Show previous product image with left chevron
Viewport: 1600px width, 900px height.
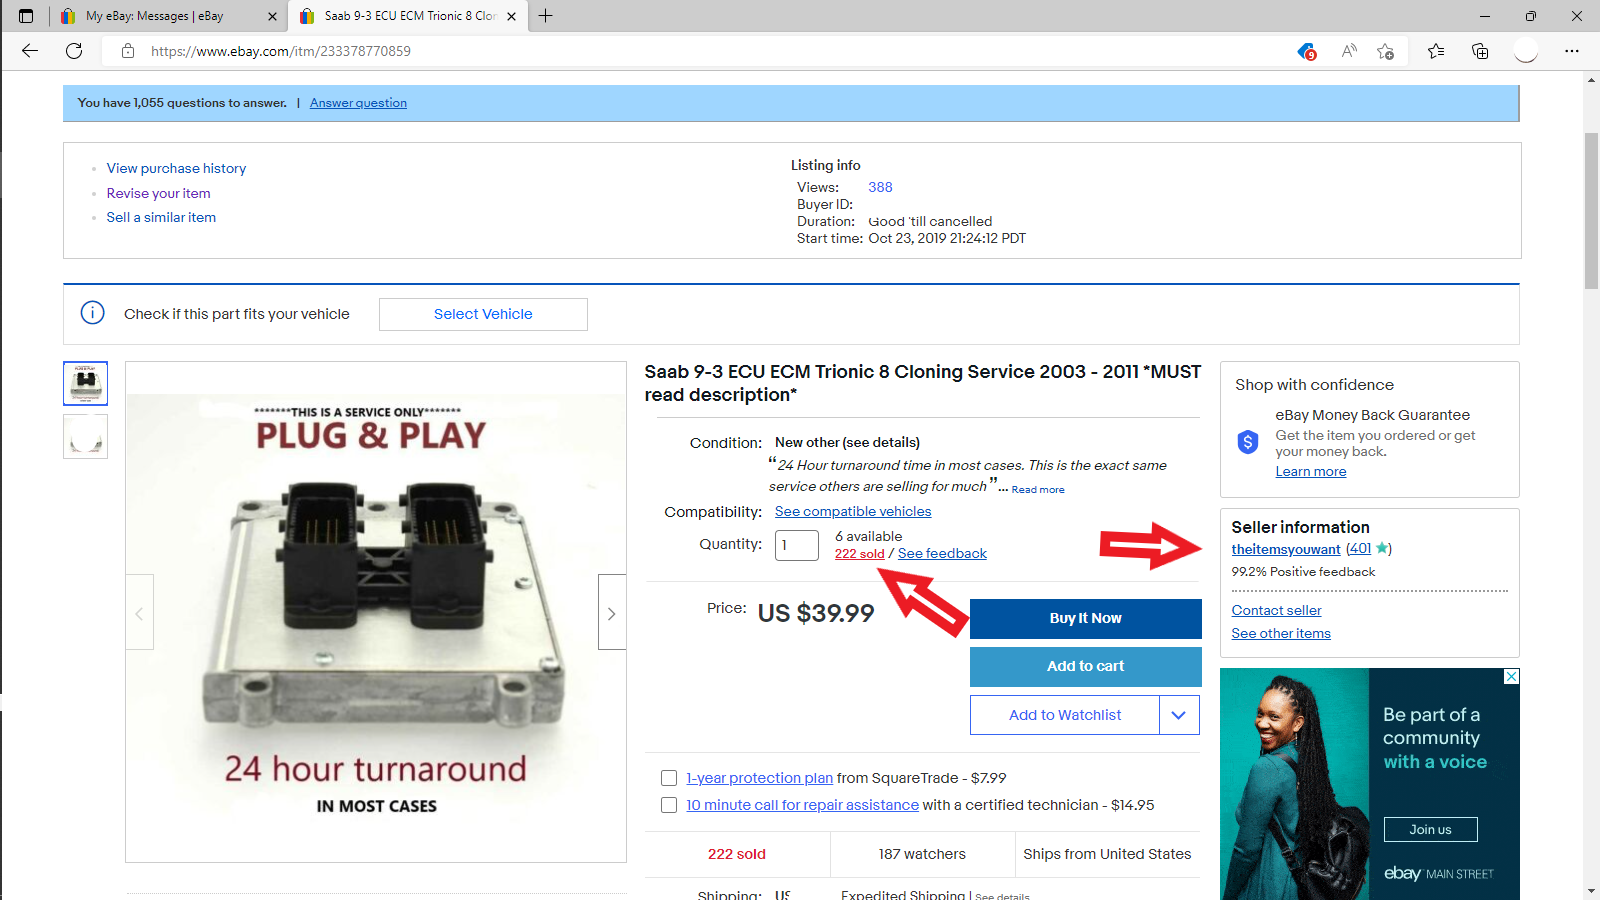tap(139, 613)
